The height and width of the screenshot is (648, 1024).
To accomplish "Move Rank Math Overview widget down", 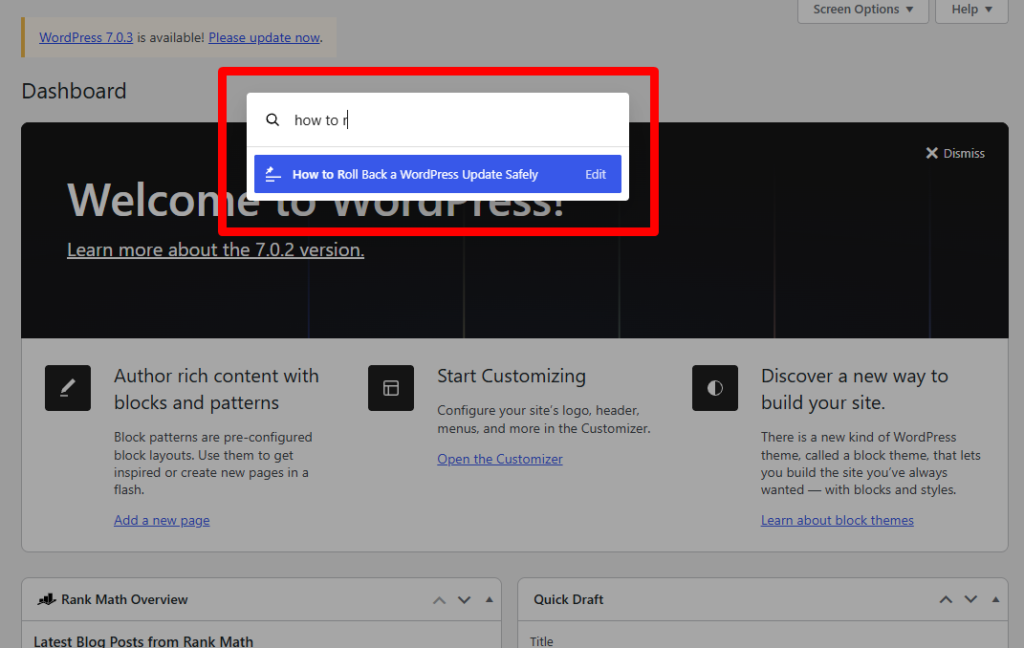I will pyautogui.click(x=464, y=600).
